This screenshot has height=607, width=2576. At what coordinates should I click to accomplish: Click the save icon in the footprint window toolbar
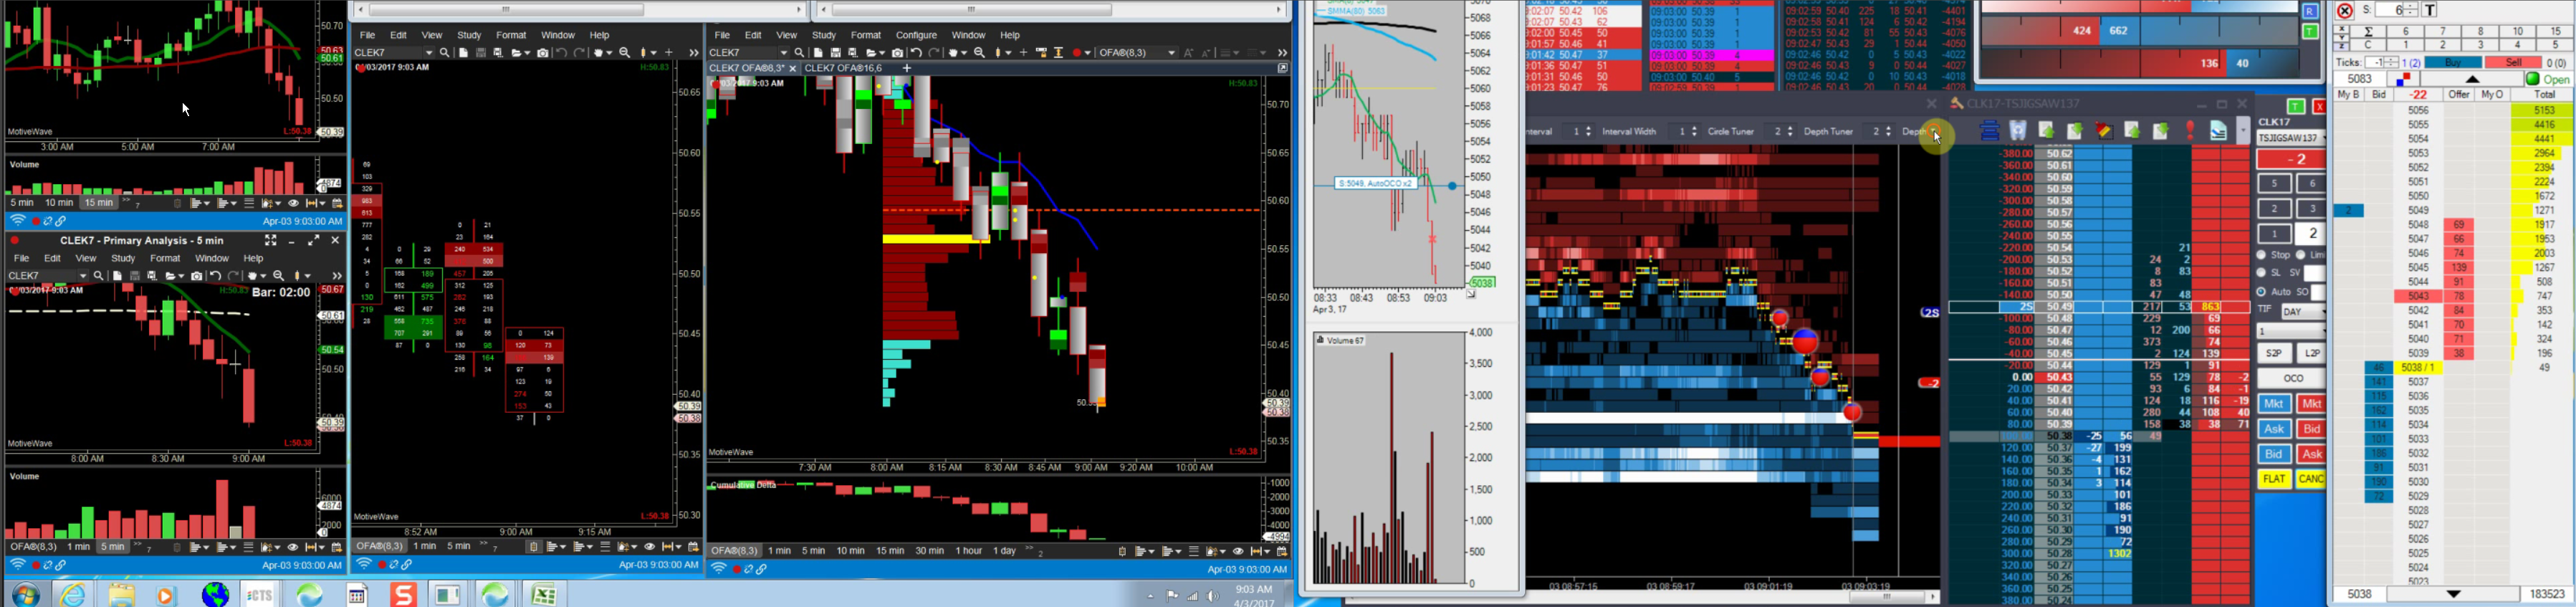coord(481,53)
